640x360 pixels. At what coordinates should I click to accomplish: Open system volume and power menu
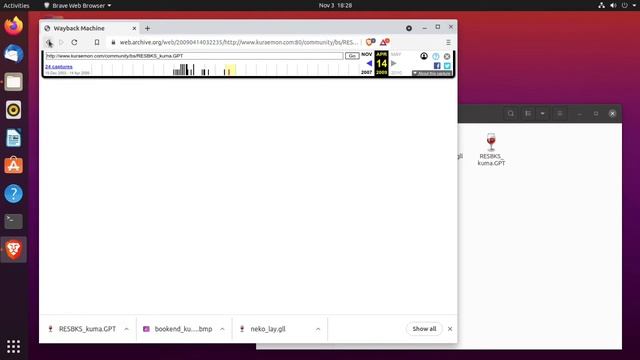point(618,5)
